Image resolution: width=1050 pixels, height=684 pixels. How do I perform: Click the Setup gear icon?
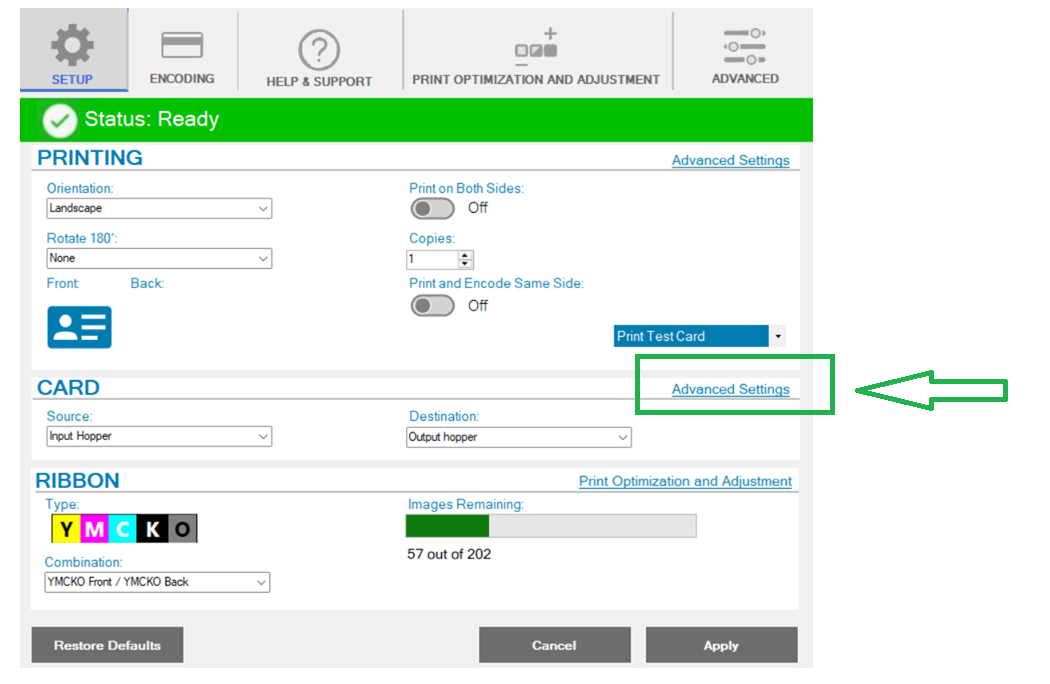click(73, 45)
